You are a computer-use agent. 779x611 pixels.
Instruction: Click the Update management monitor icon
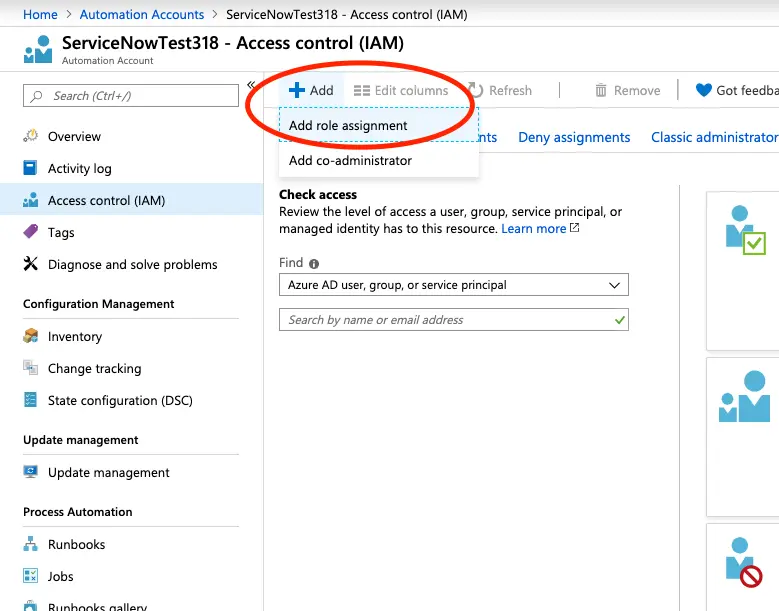click(x=30, y=471)
